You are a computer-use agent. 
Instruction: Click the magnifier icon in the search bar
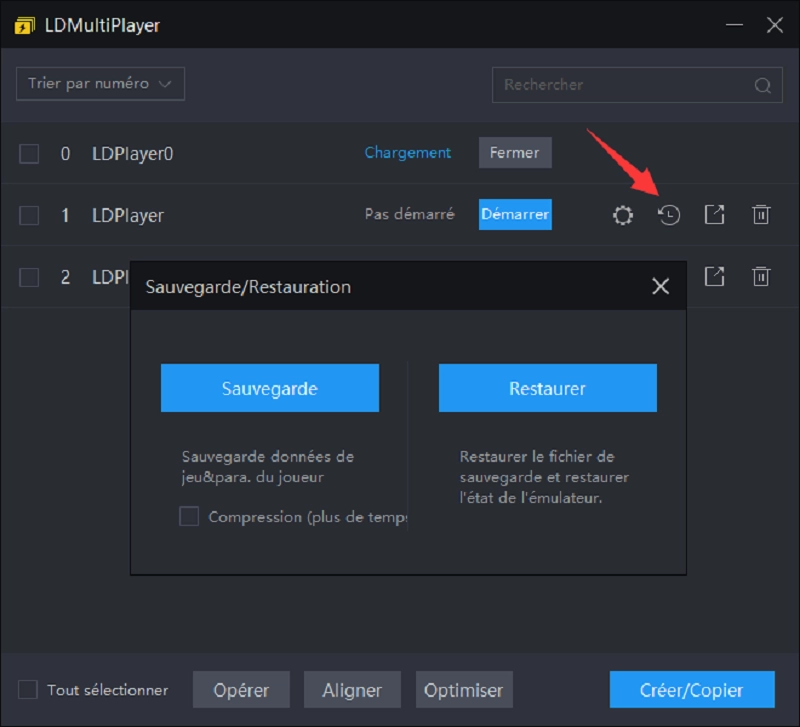coord(760,85)
